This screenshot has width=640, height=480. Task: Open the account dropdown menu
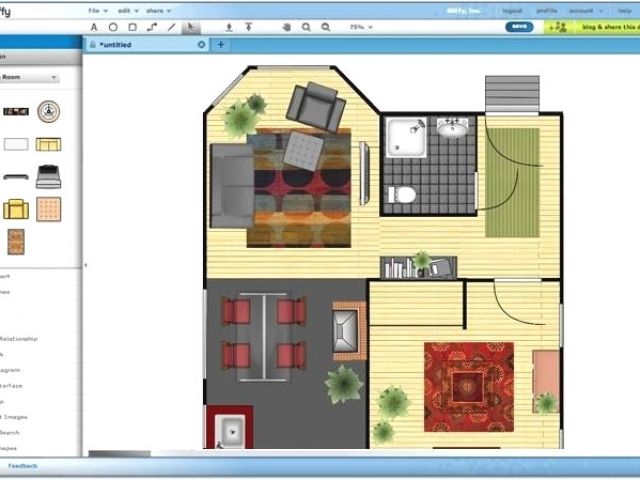click(x=583, y=10)
